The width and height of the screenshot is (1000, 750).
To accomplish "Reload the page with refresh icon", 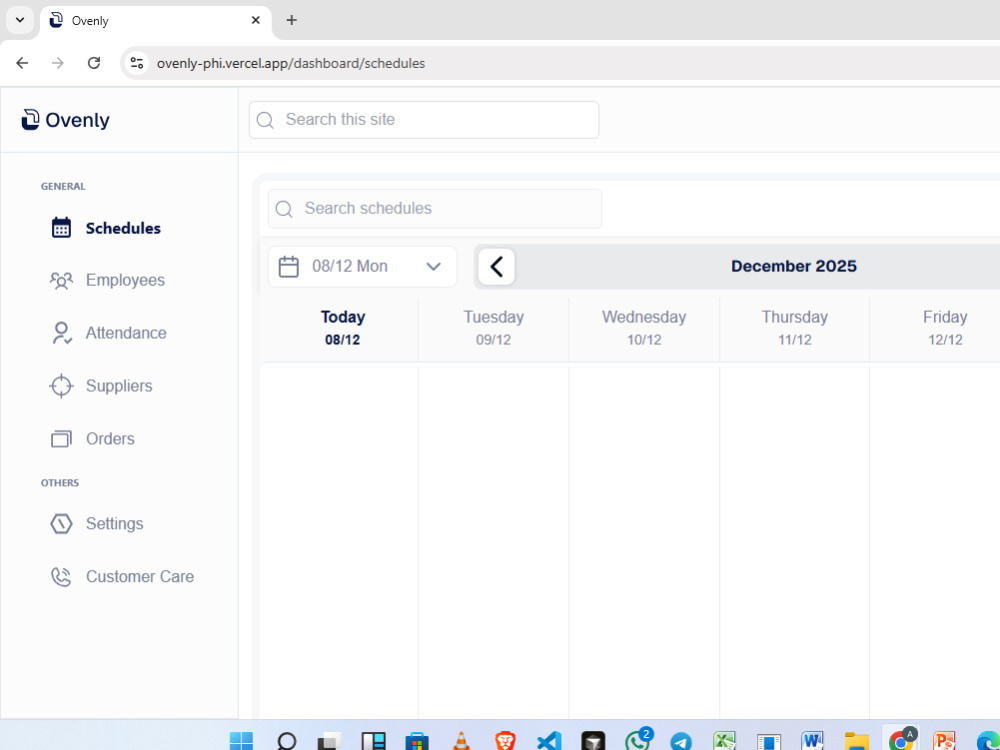I will coord(94,63).
